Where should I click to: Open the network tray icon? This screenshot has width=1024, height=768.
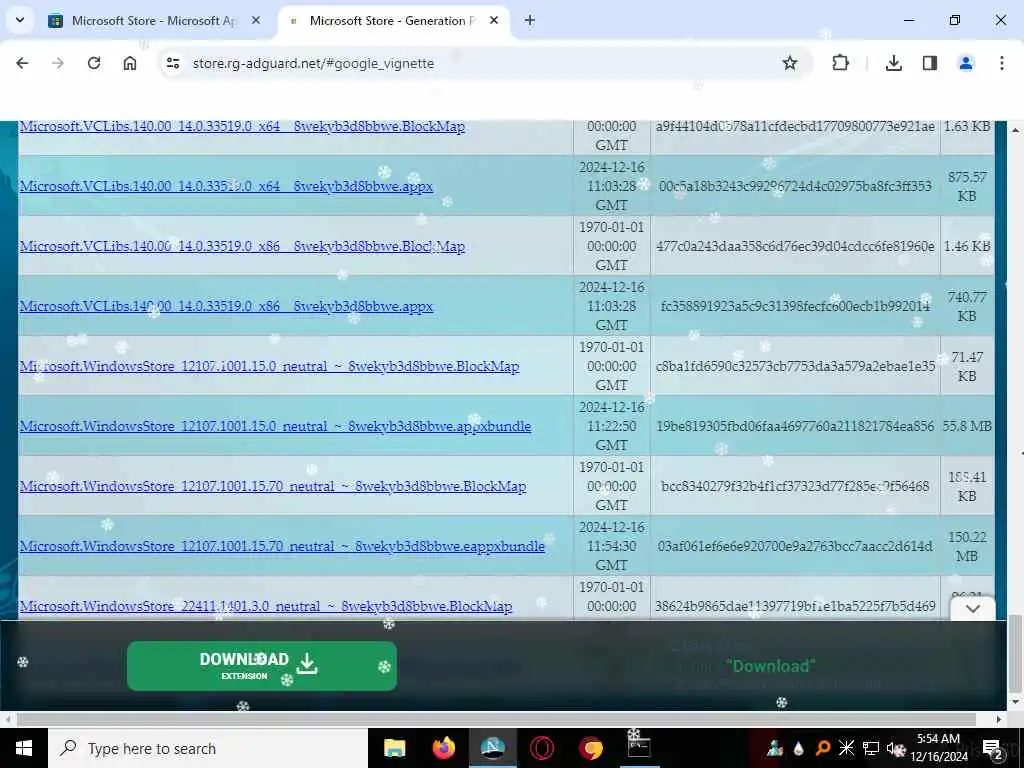[x=871, y=748]
